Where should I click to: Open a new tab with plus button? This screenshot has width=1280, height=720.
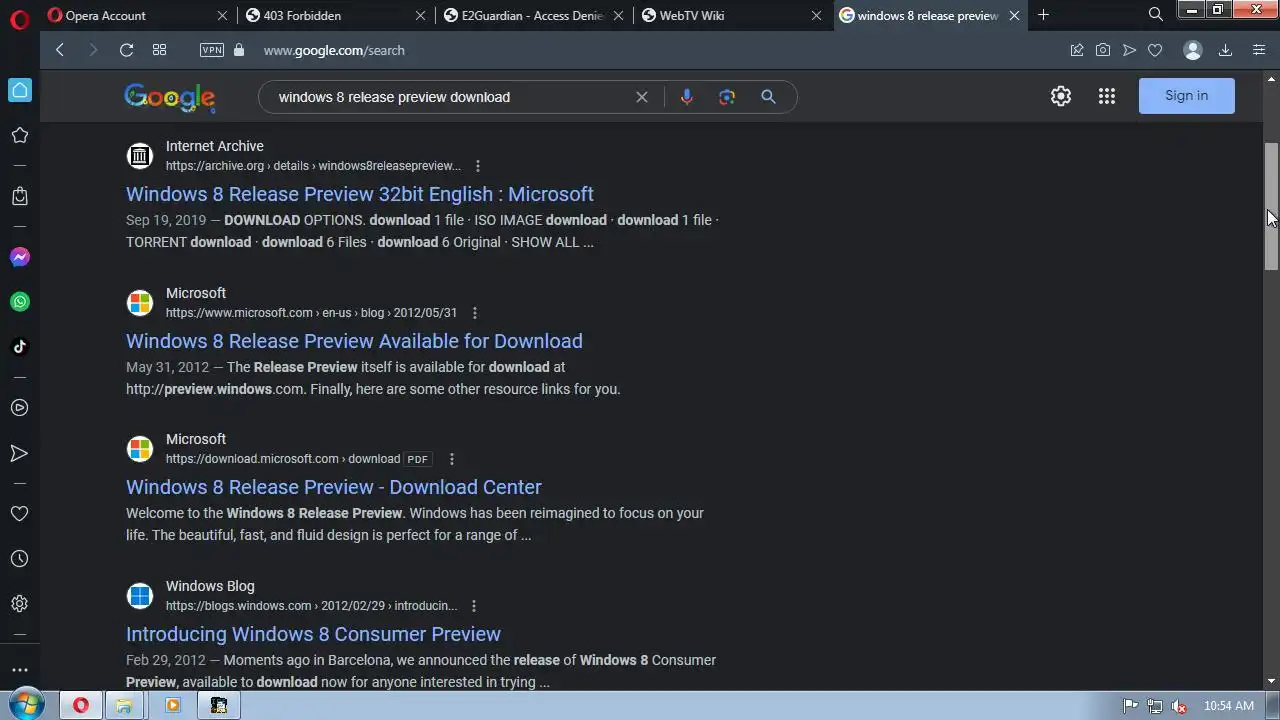click(1043, 15)
